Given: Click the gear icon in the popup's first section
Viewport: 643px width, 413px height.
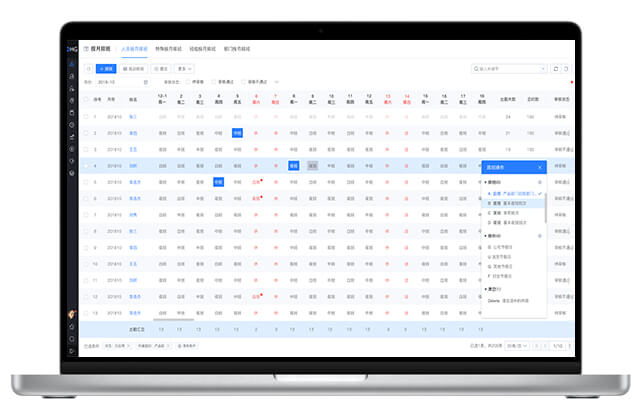Looking at the screenshot, I should (x=540, y=183).
